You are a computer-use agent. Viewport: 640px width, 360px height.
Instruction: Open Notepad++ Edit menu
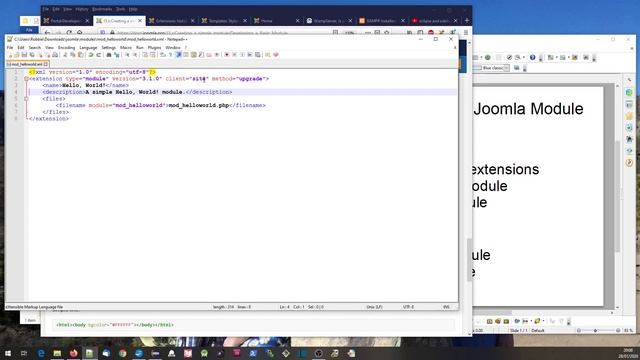(21, 48)
